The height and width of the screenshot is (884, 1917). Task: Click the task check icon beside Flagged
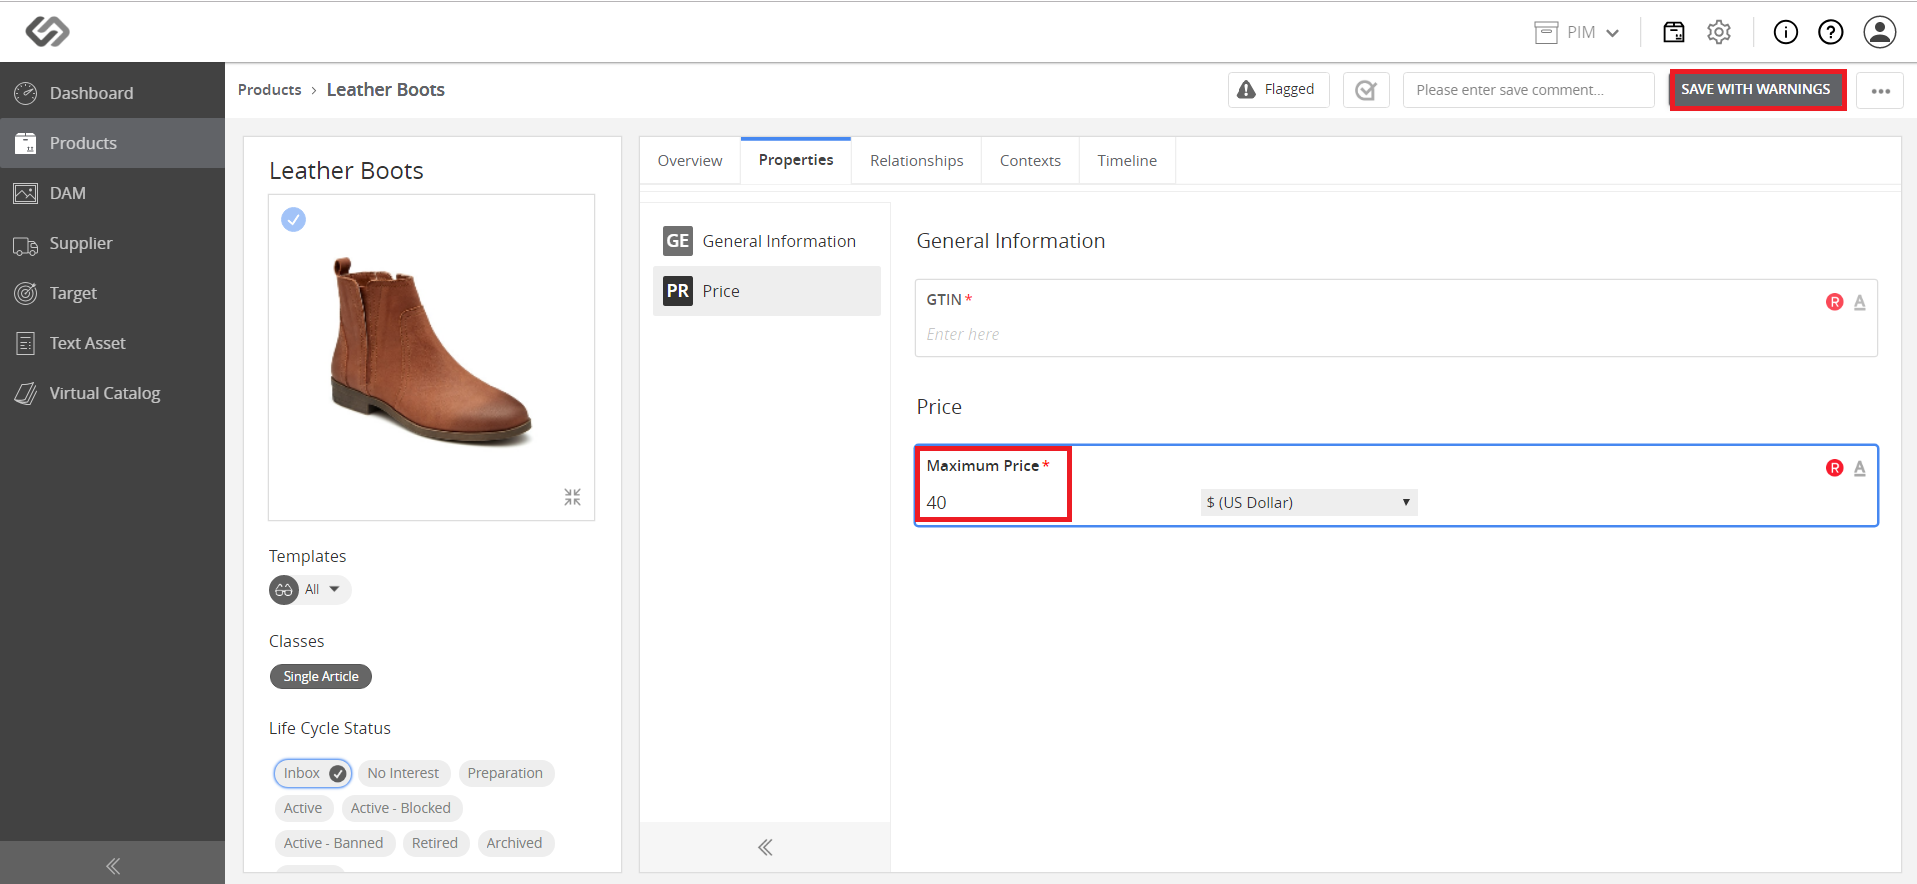(x=1366, y=90)
